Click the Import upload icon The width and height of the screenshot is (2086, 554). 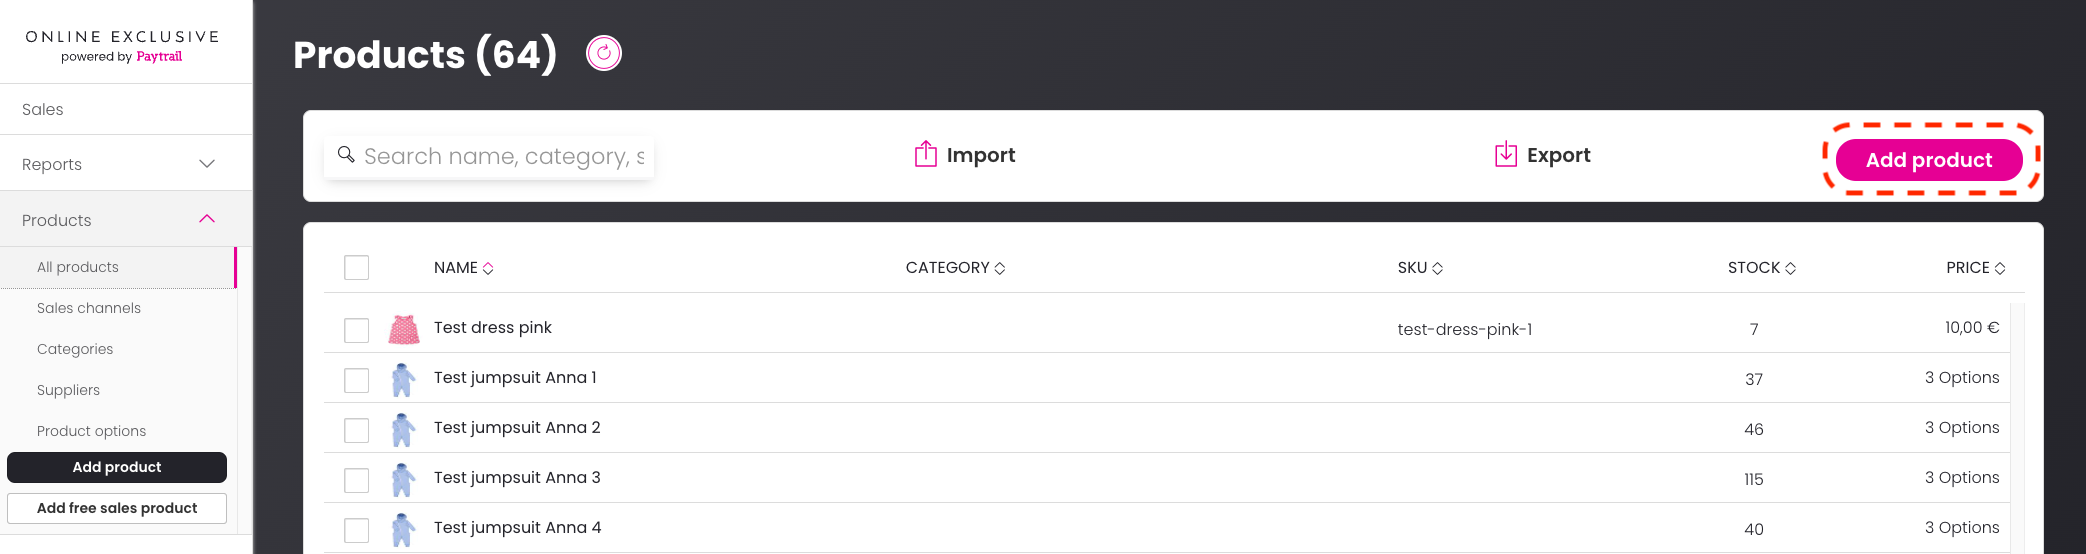point(926,154)
